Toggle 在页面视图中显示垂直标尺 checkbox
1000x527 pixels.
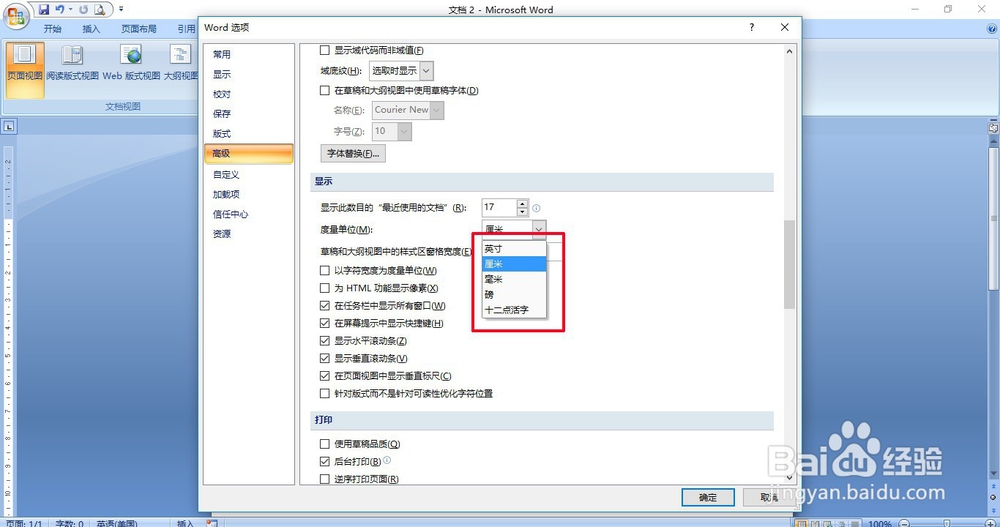(325, 376)
